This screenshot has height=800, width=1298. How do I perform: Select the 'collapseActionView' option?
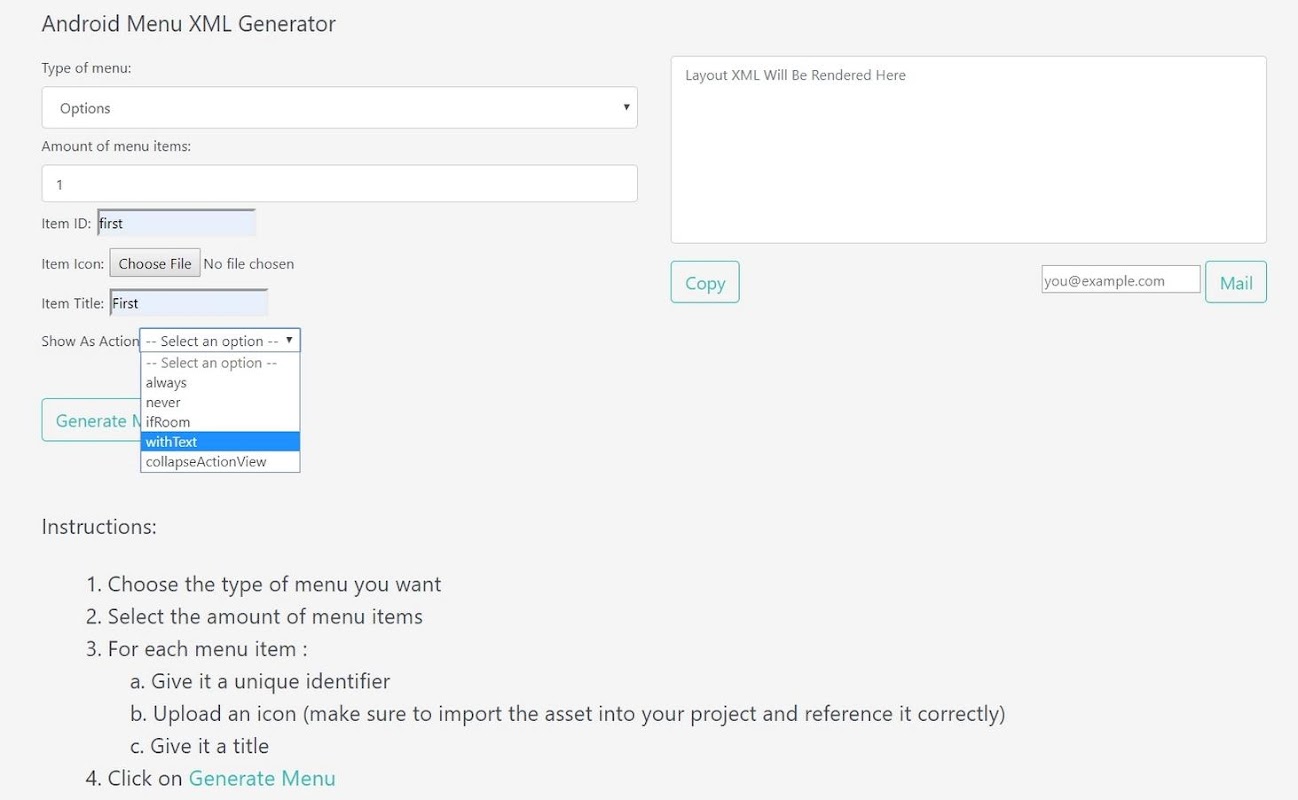pyautogui.click(x=220, y=461)
